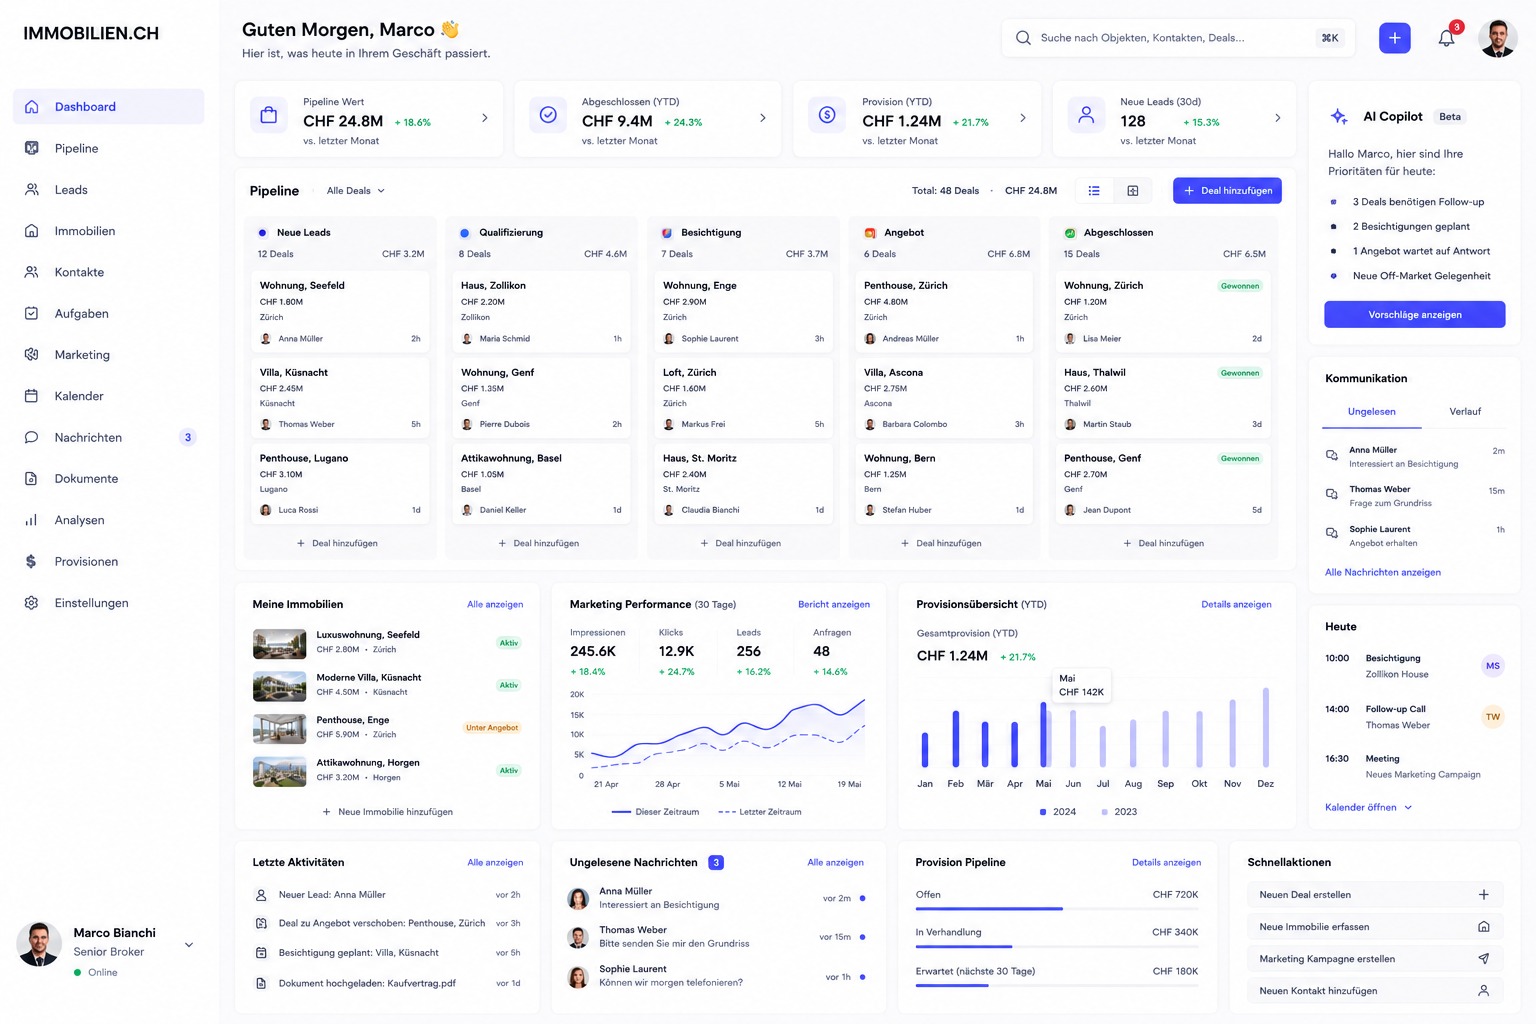Toggle Letzter Zeitraum chart legend
Screen dimensions: 1536x1024
(760, 812)
